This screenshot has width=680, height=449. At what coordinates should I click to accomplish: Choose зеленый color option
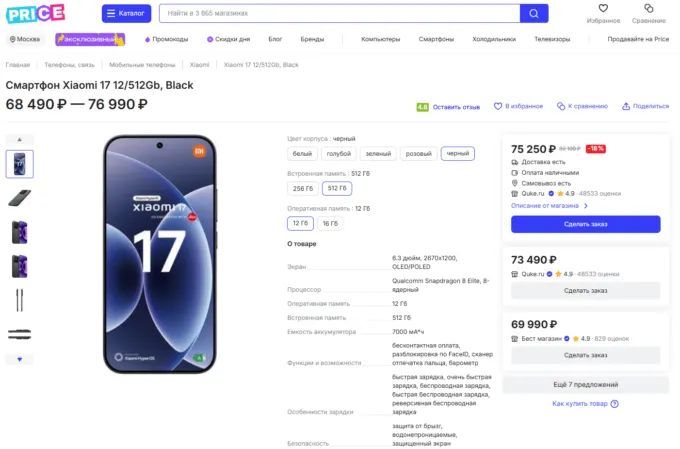click(378, 154)
